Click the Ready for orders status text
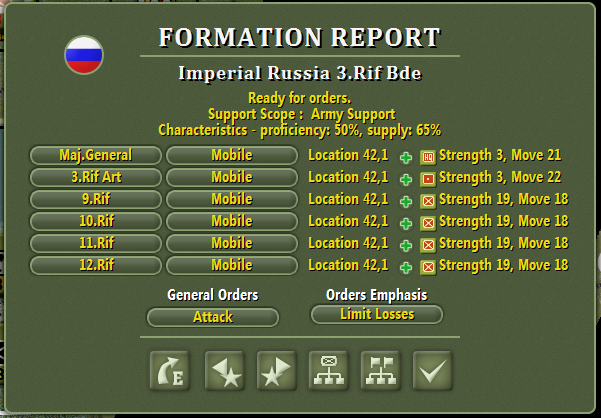Screen dimensions: 601x418 click(299, 98)
